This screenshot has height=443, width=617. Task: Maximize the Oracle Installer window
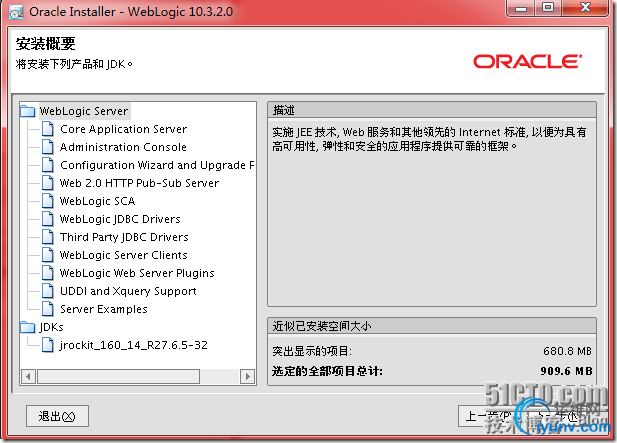[548, 8]
